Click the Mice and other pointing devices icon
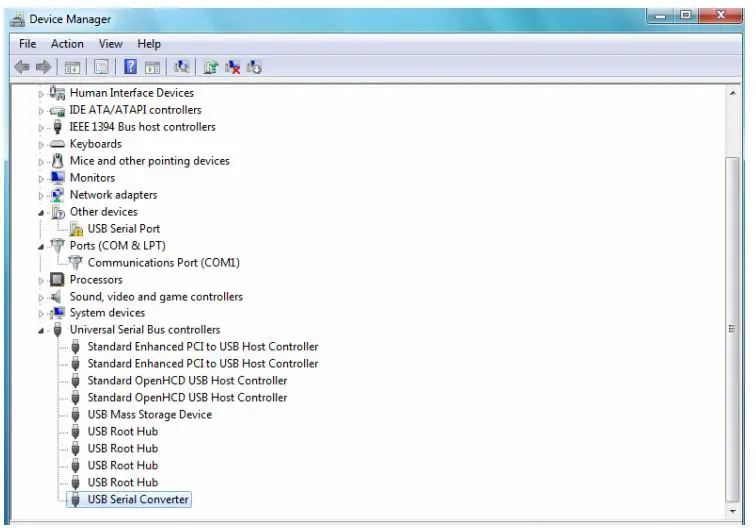 (x=57, y=161)
